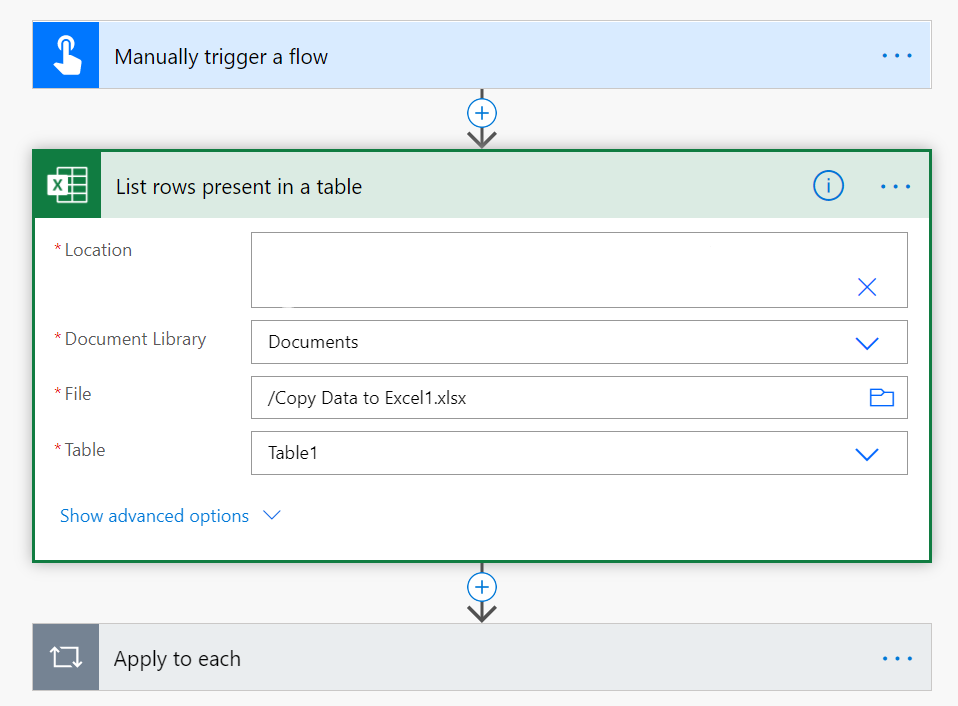Open the info icon on List rows action

828,185
